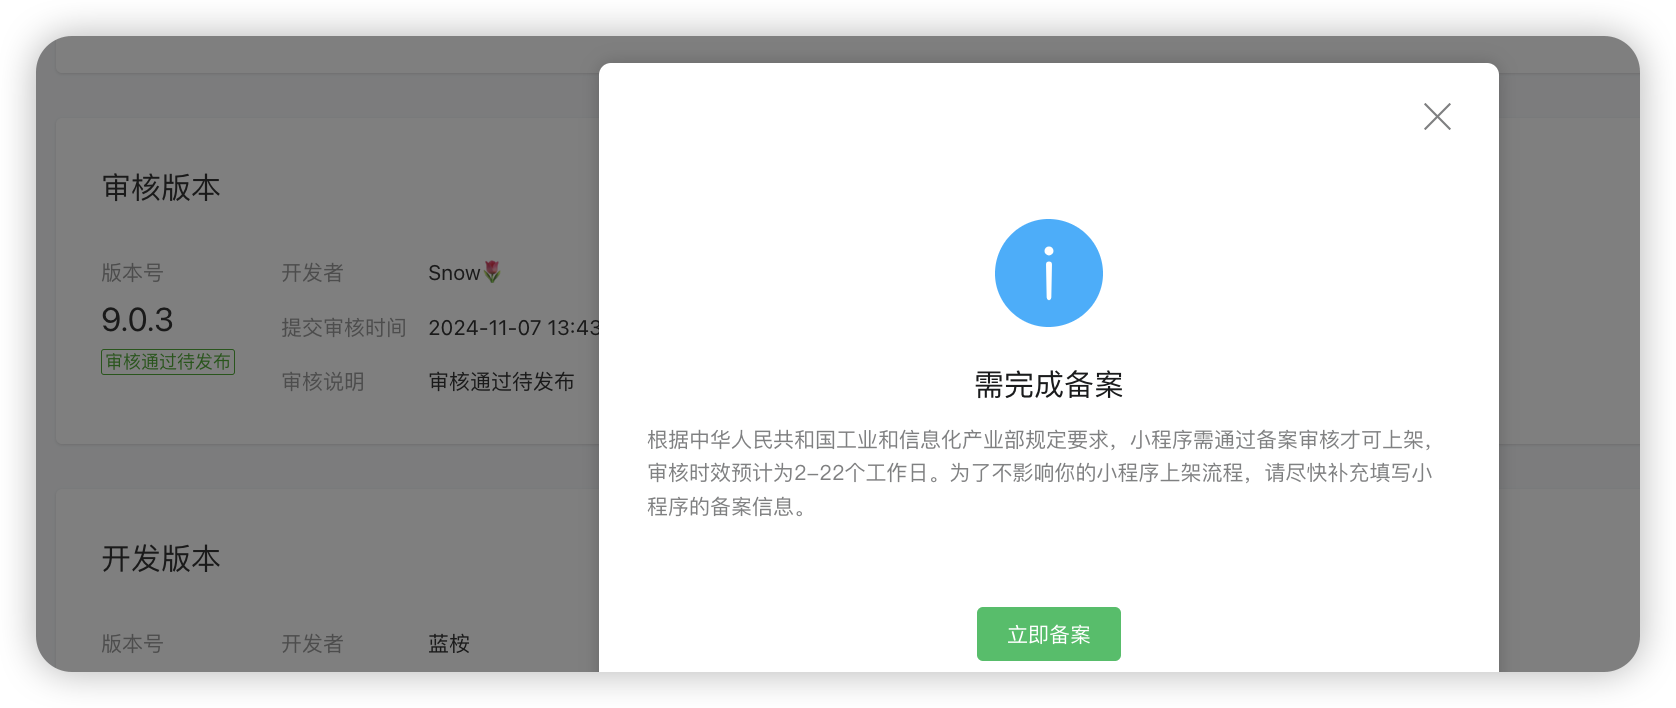Click the 立即备案 button
1676x708 pixels.
point(1048,634)
